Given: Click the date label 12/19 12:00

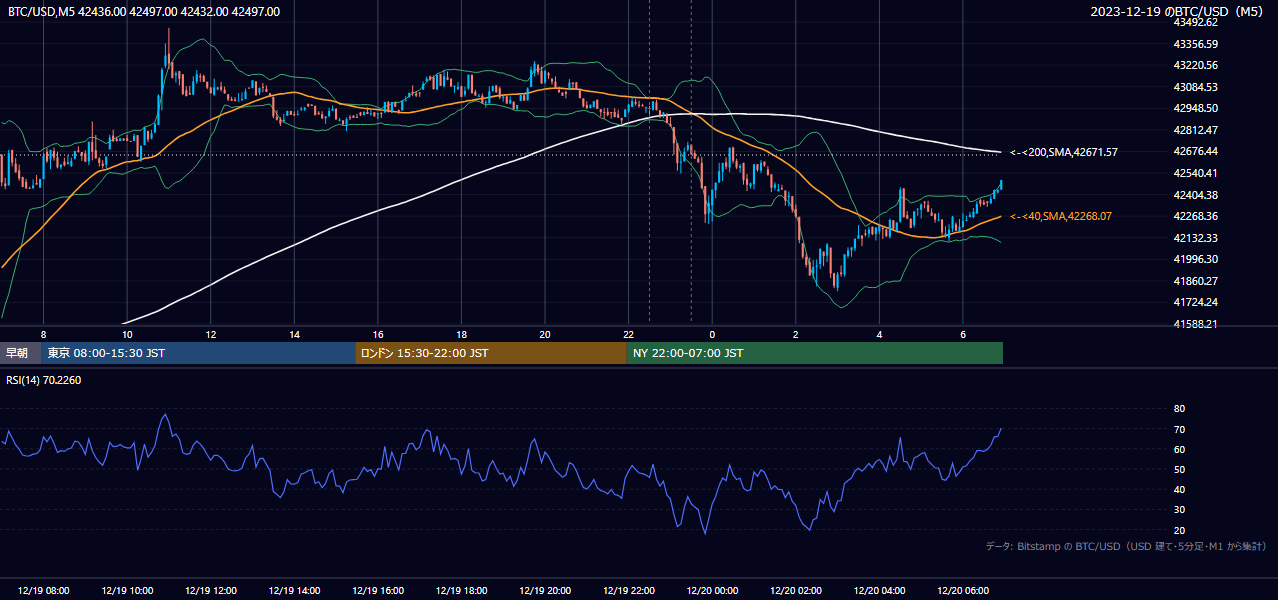Looking at the screenshot, I should coord(211,591).
